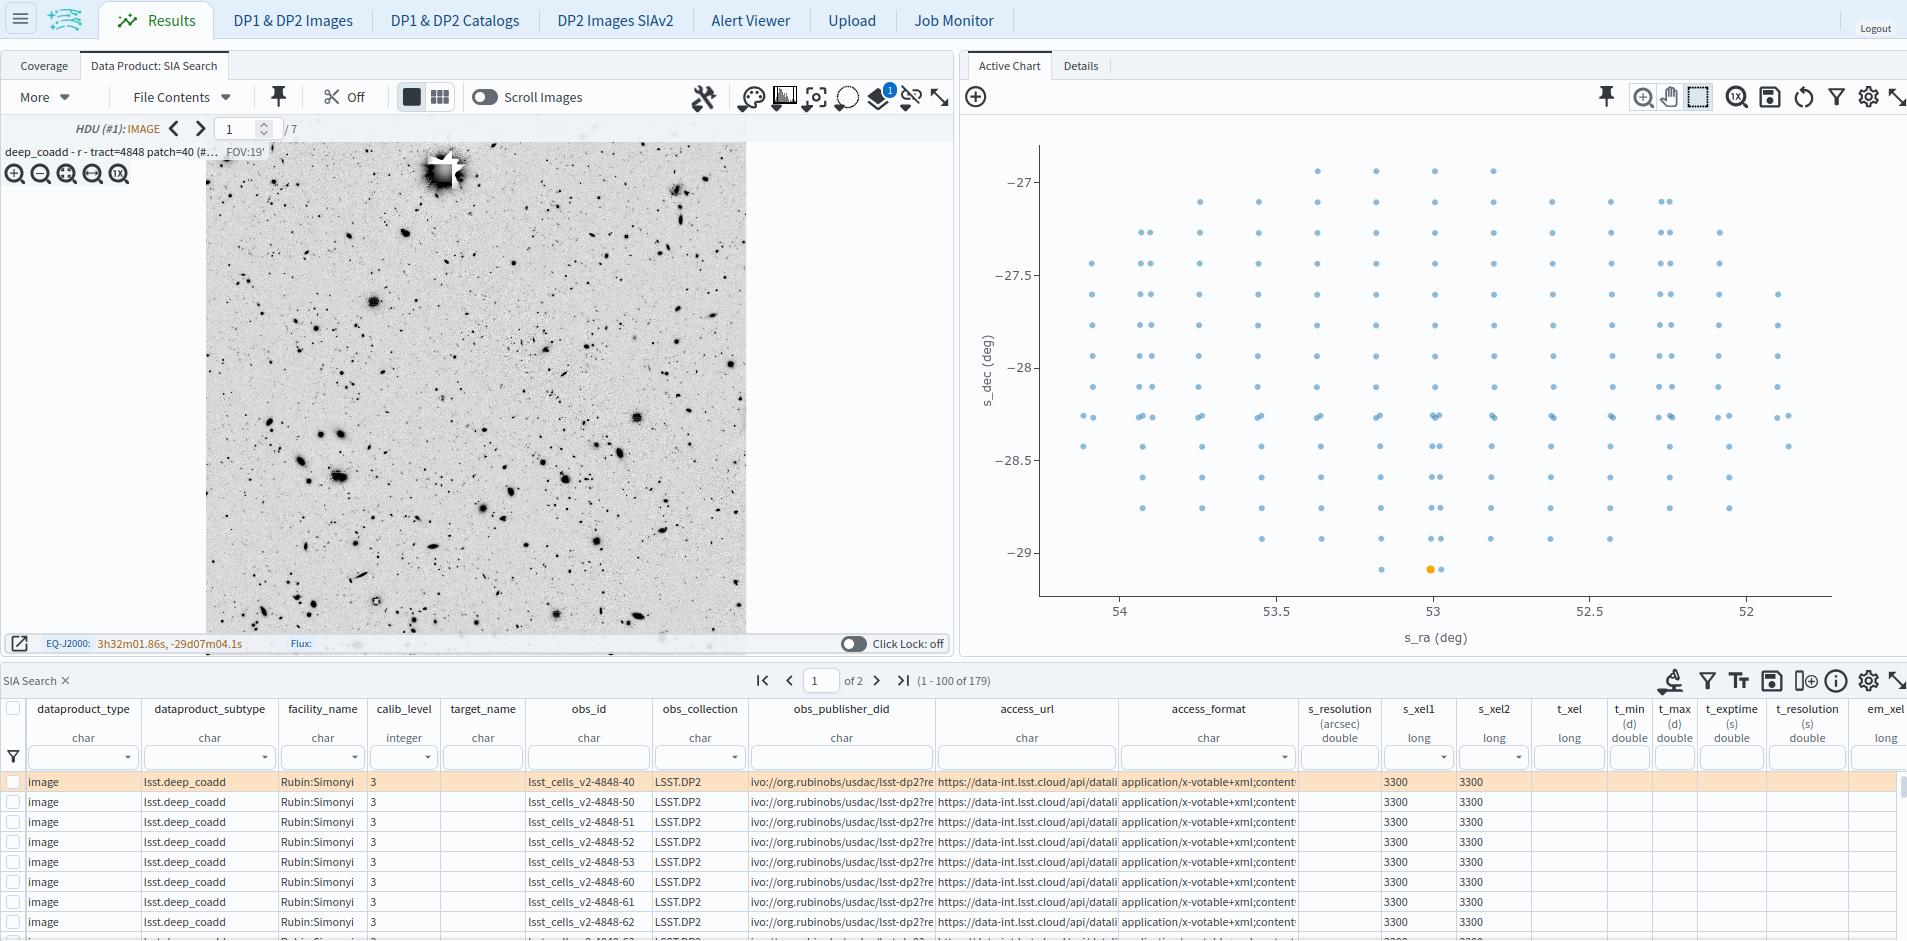
Task: Open the image center/recenter dropdown
Action: pos(815,98)
